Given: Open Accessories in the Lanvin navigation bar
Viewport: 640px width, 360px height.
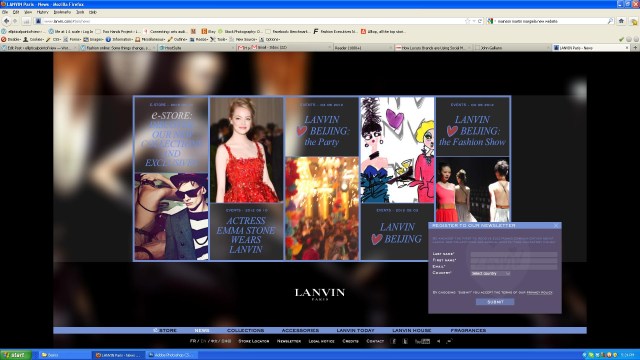Looking at the screenshot, I should pyautogui.click(x=300, y=331).
